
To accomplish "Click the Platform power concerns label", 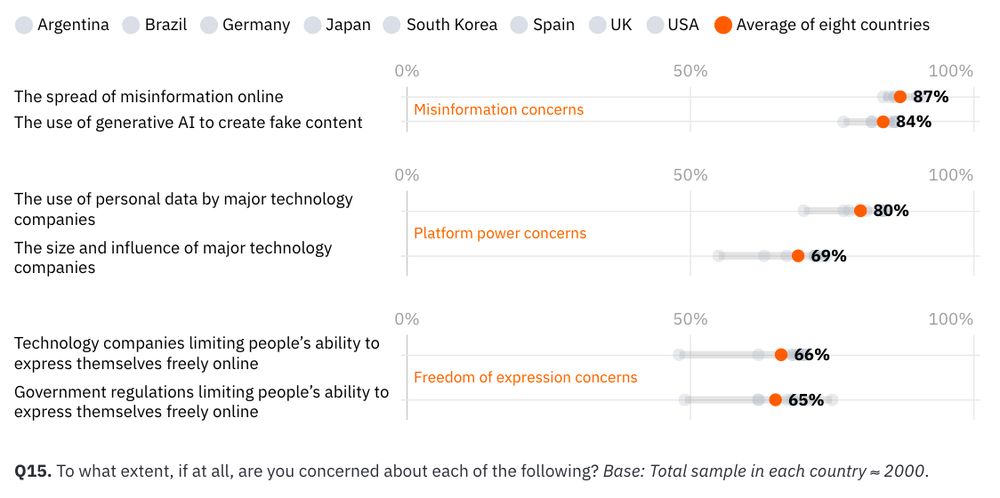I will coord(500,234).
